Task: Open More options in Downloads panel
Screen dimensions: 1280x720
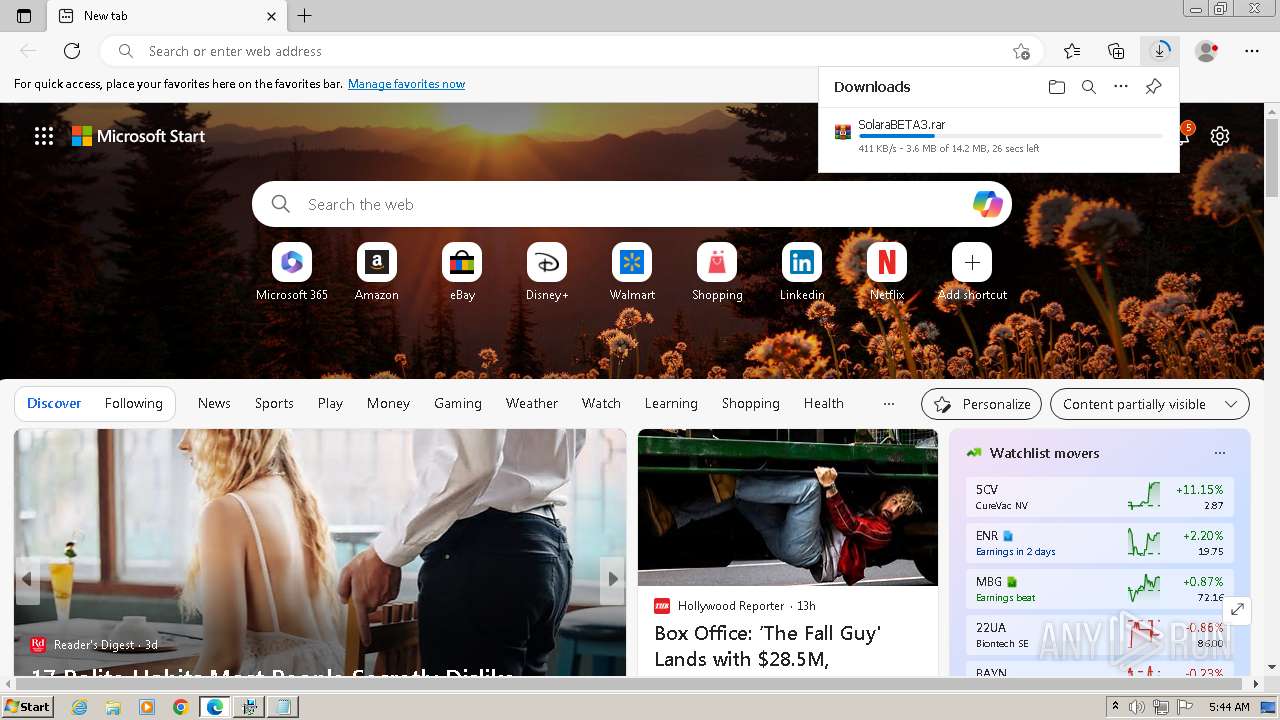Action: coord(1121,87)
